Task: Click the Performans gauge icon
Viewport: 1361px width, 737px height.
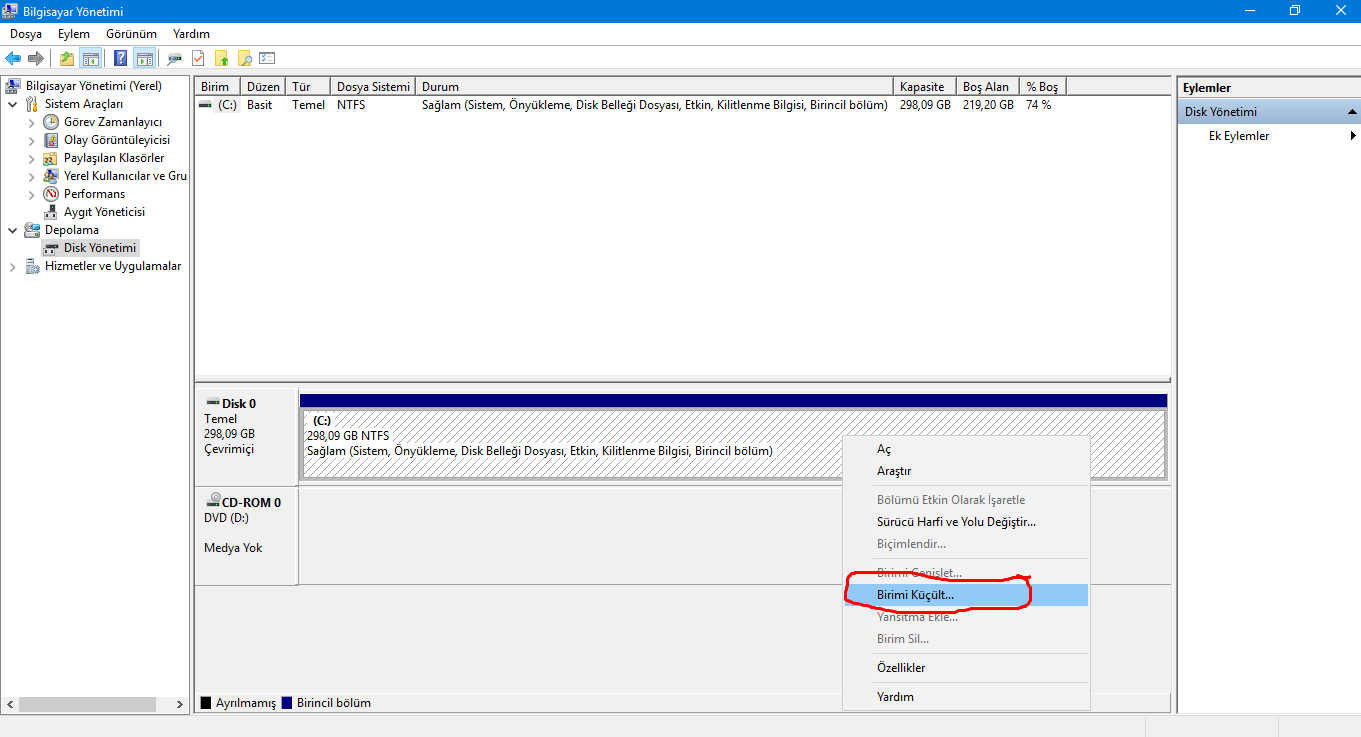Action: pyautogui.click(x=51, y=194)
